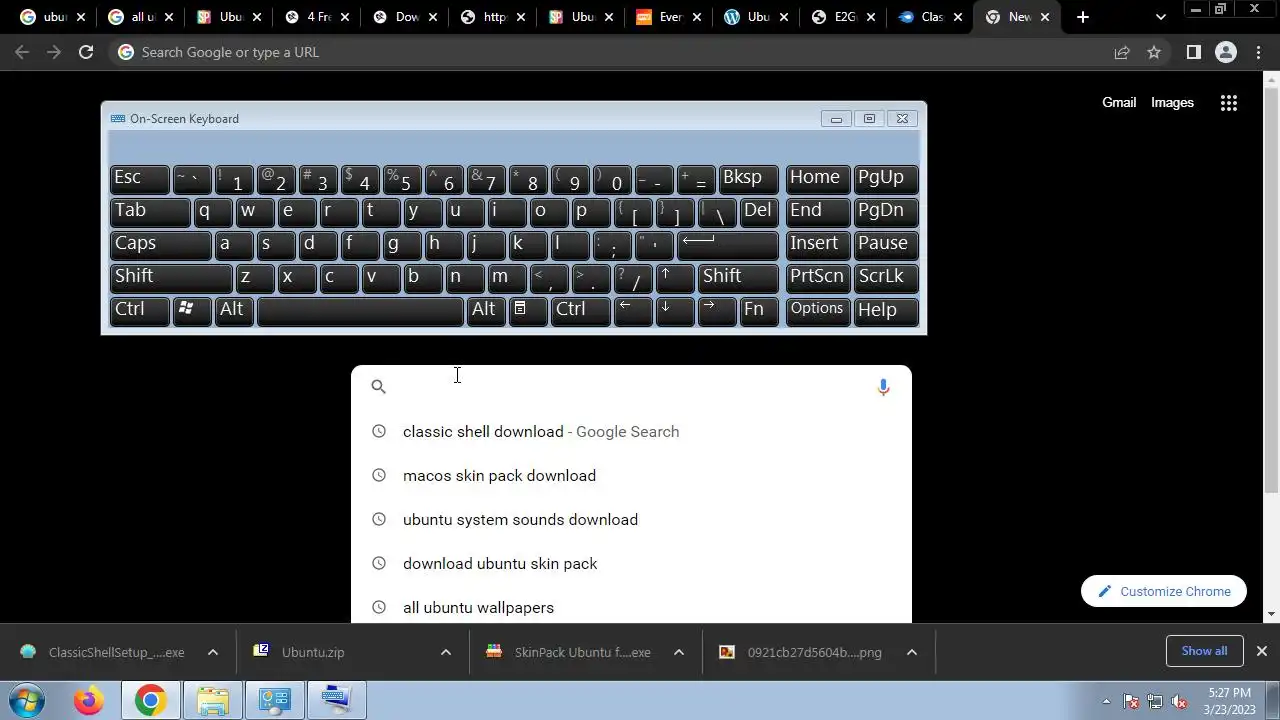
Task: Open the Gmail link
Action: click(1119, 102)
